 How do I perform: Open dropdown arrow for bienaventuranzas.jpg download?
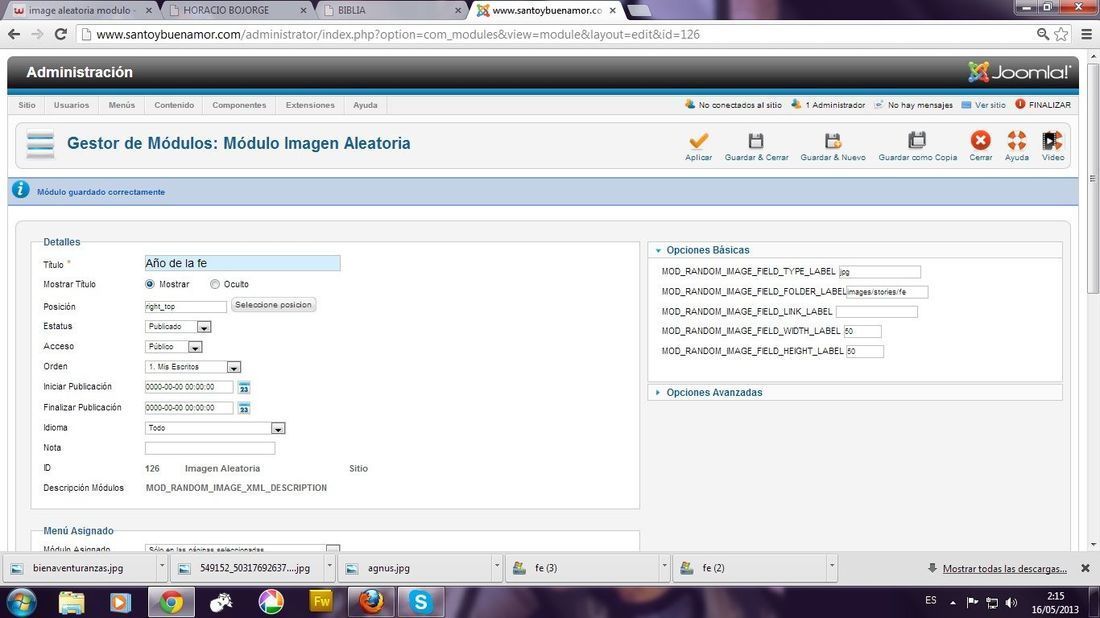(161, 565)
